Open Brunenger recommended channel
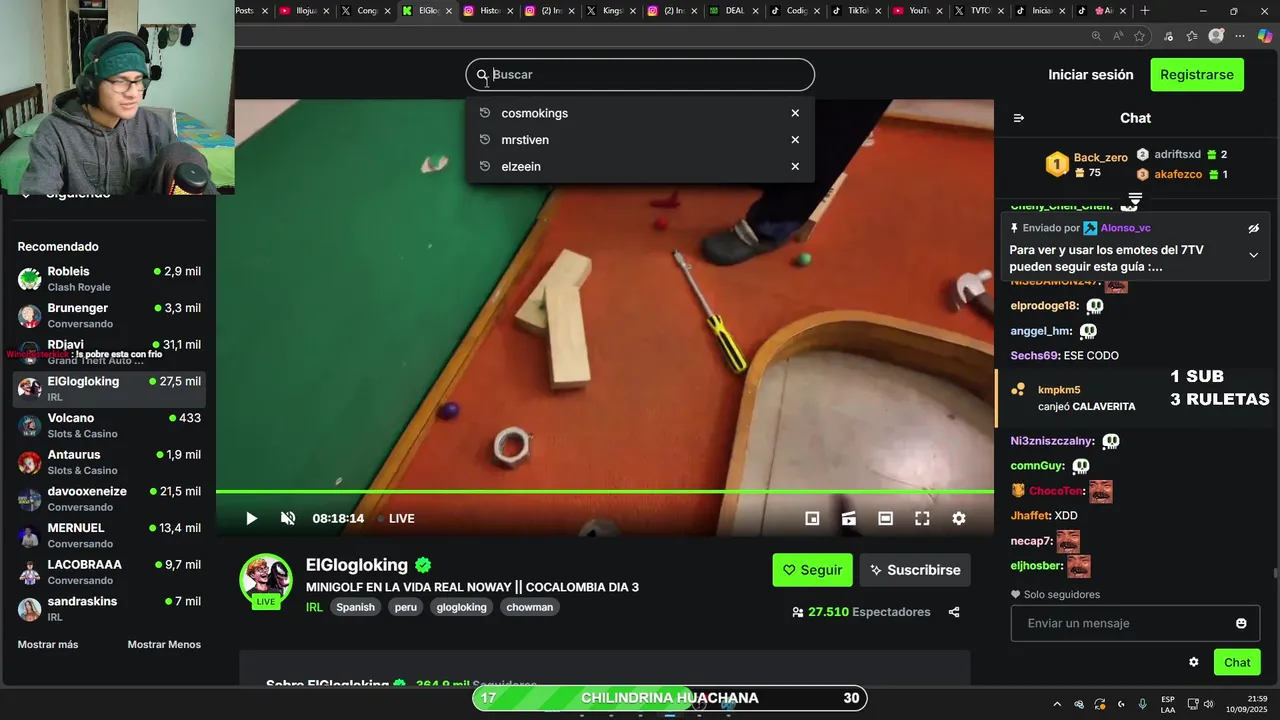 110,315
